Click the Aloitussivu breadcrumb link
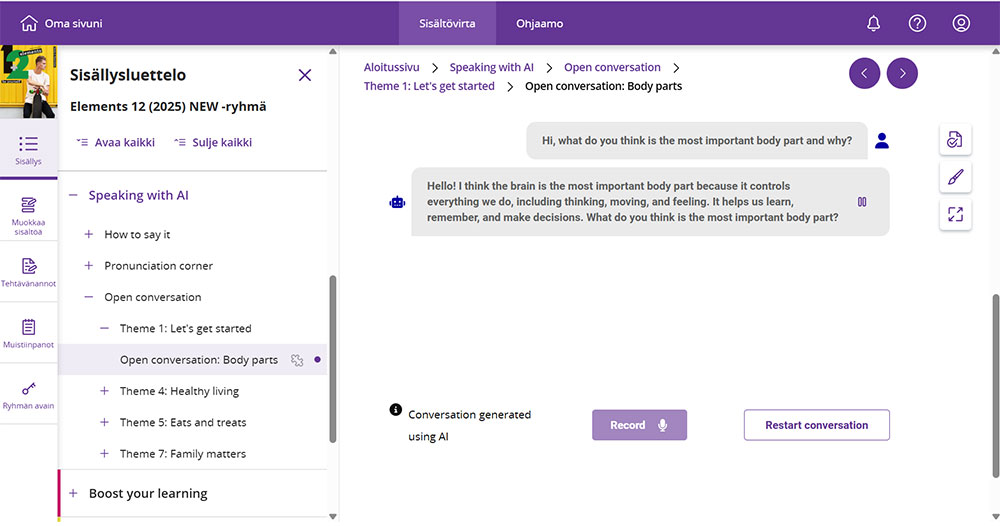This screenshot has height=526, width=1000. tap(392, 67)
